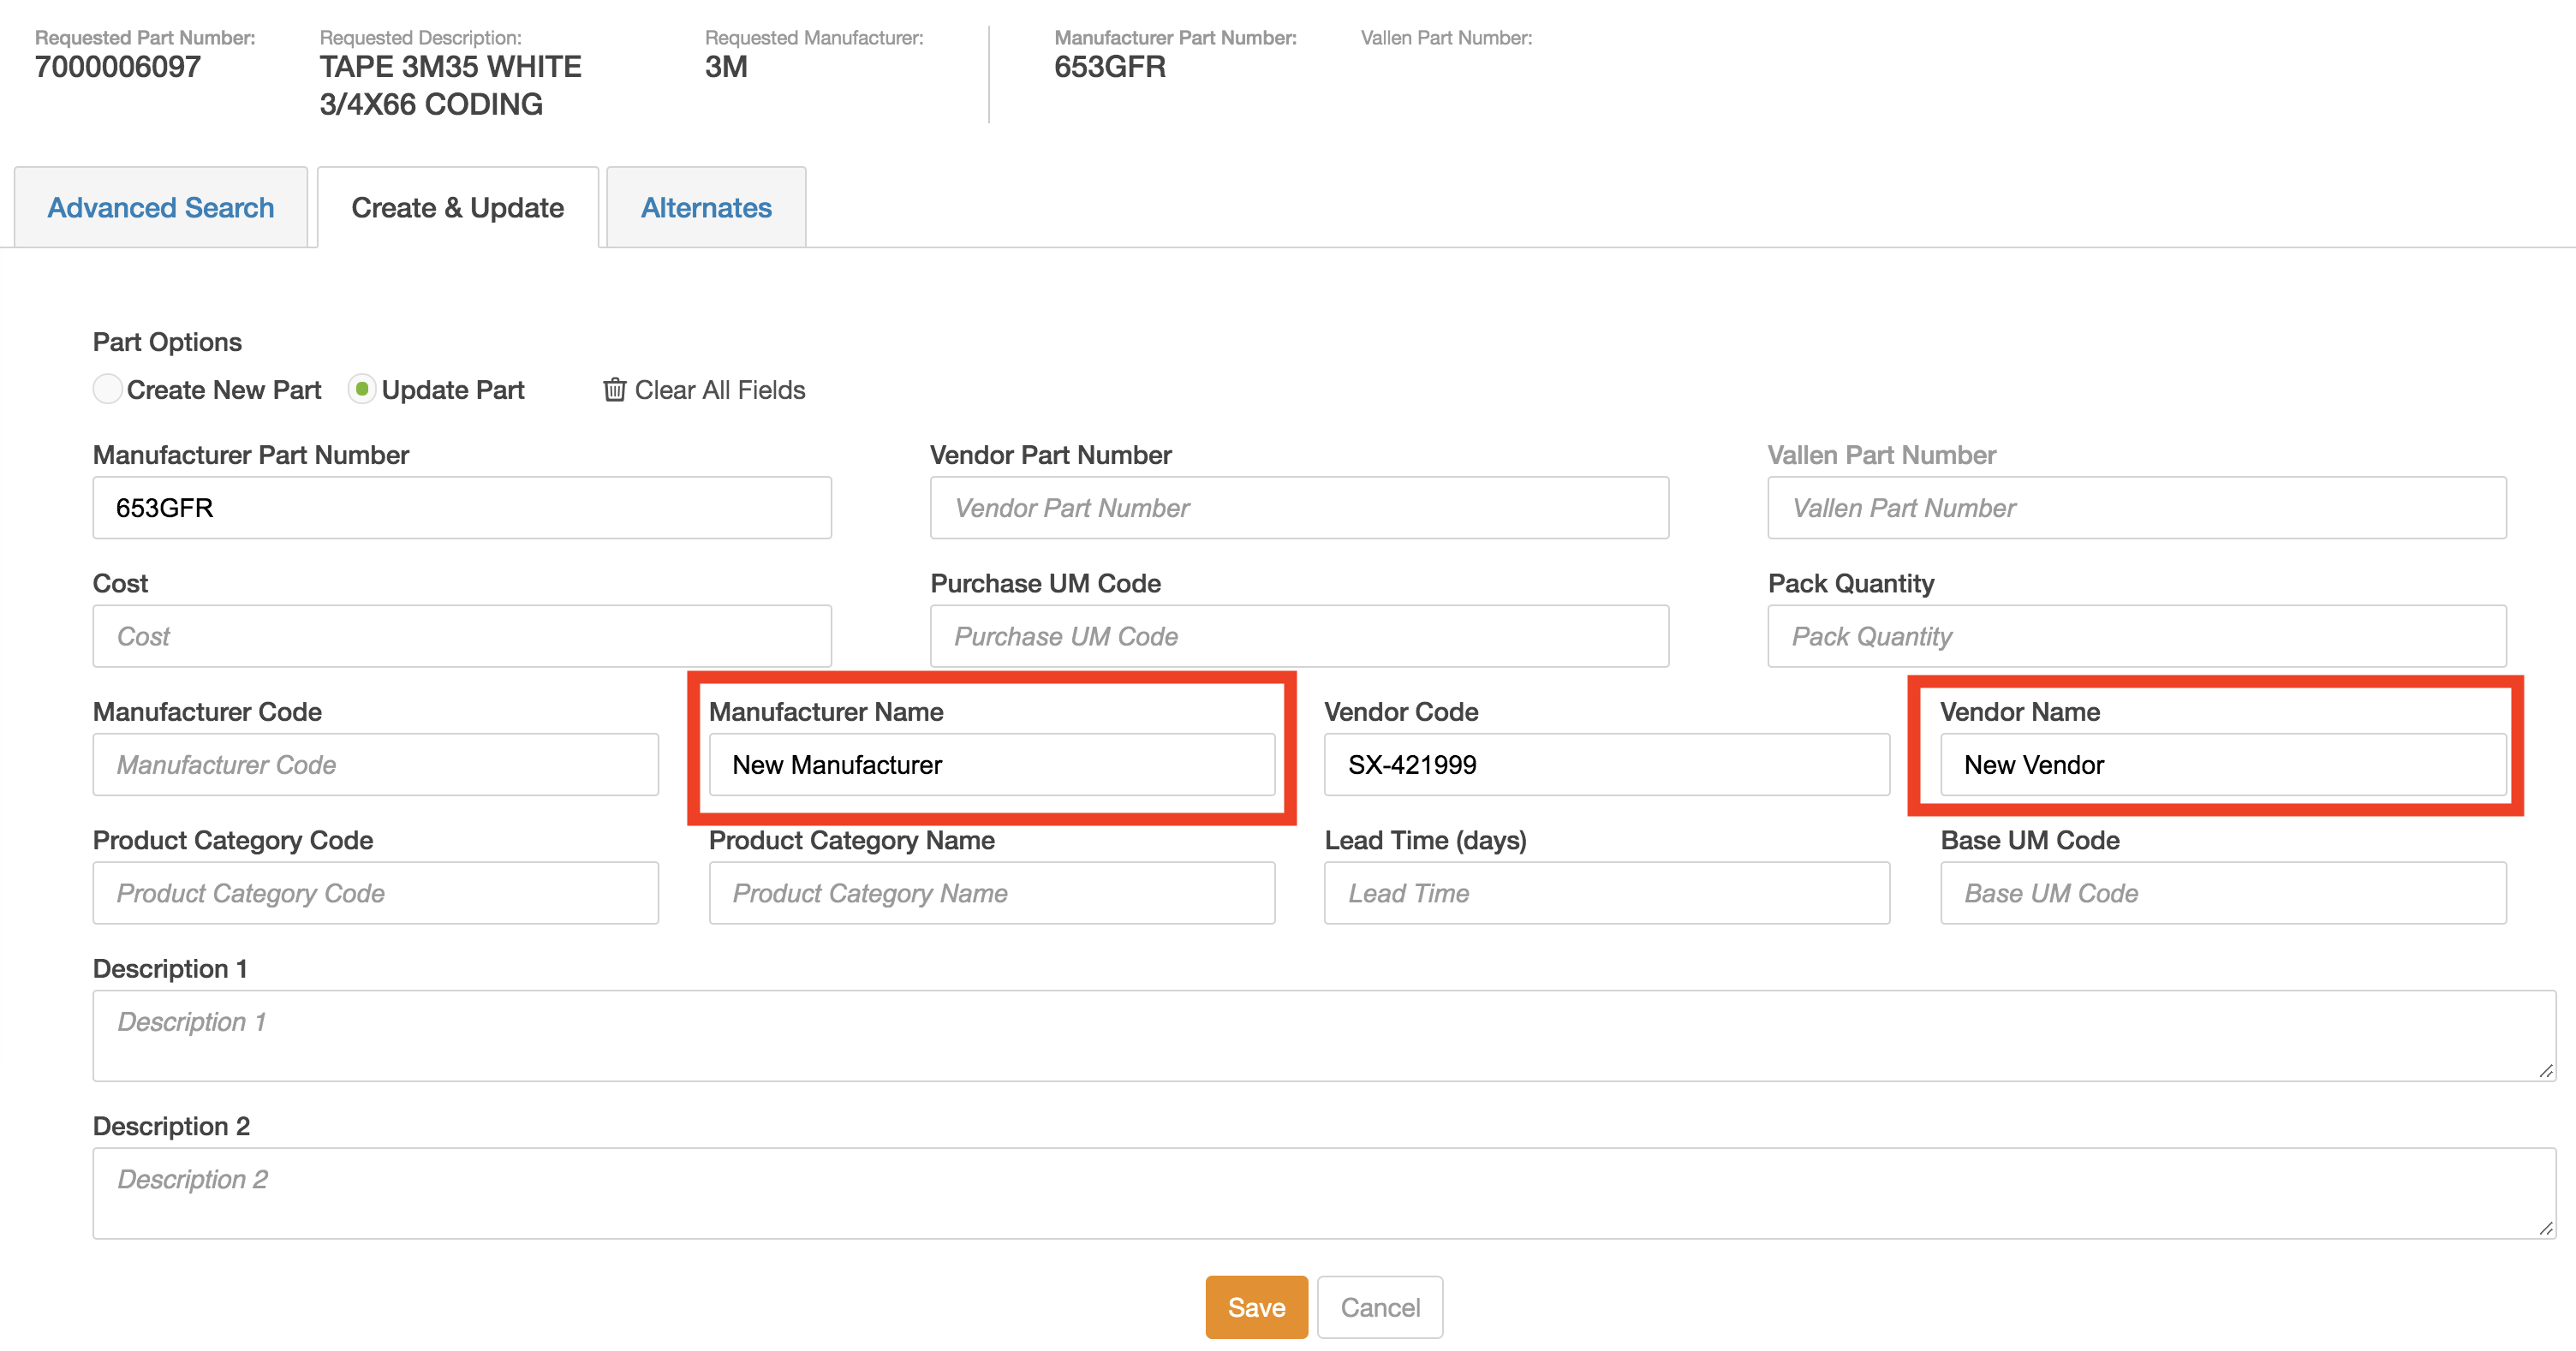Click the Vendor Name field with New Vendor
The height and width of the screenshot is (1351, 2576).
(2222, 765)
